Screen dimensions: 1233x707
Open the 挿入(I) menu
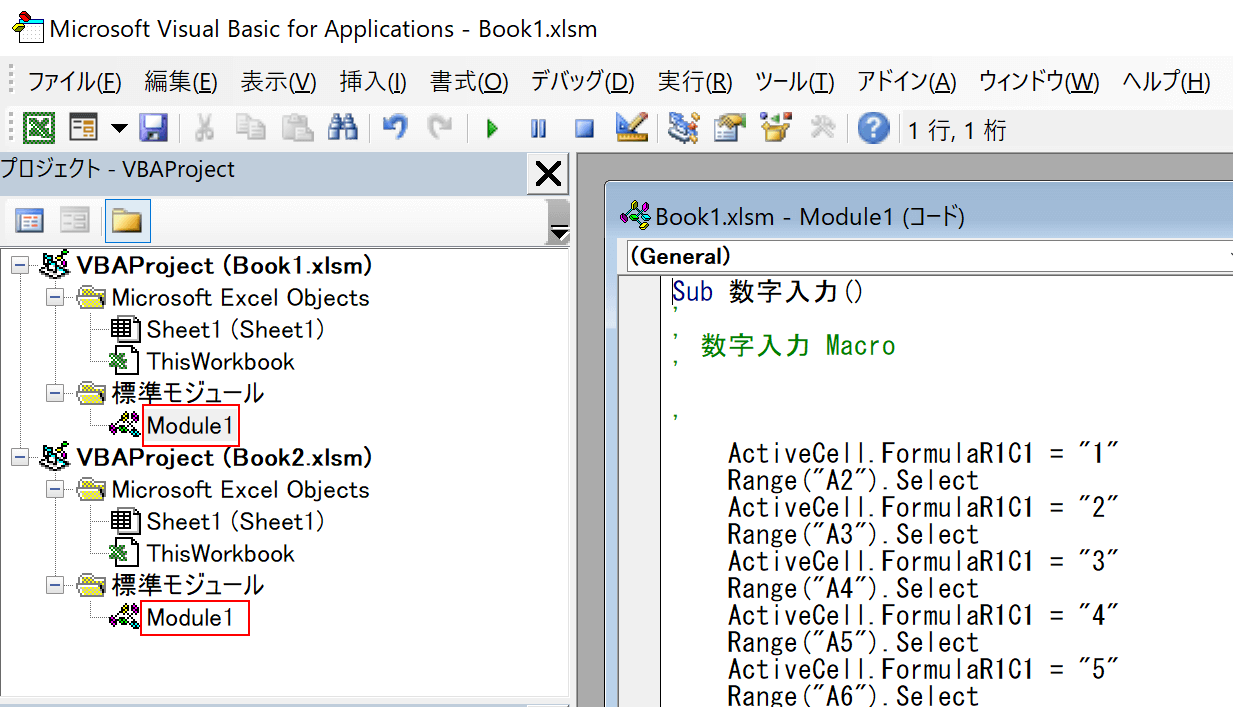pyautogui.click(x=373, y=82)
